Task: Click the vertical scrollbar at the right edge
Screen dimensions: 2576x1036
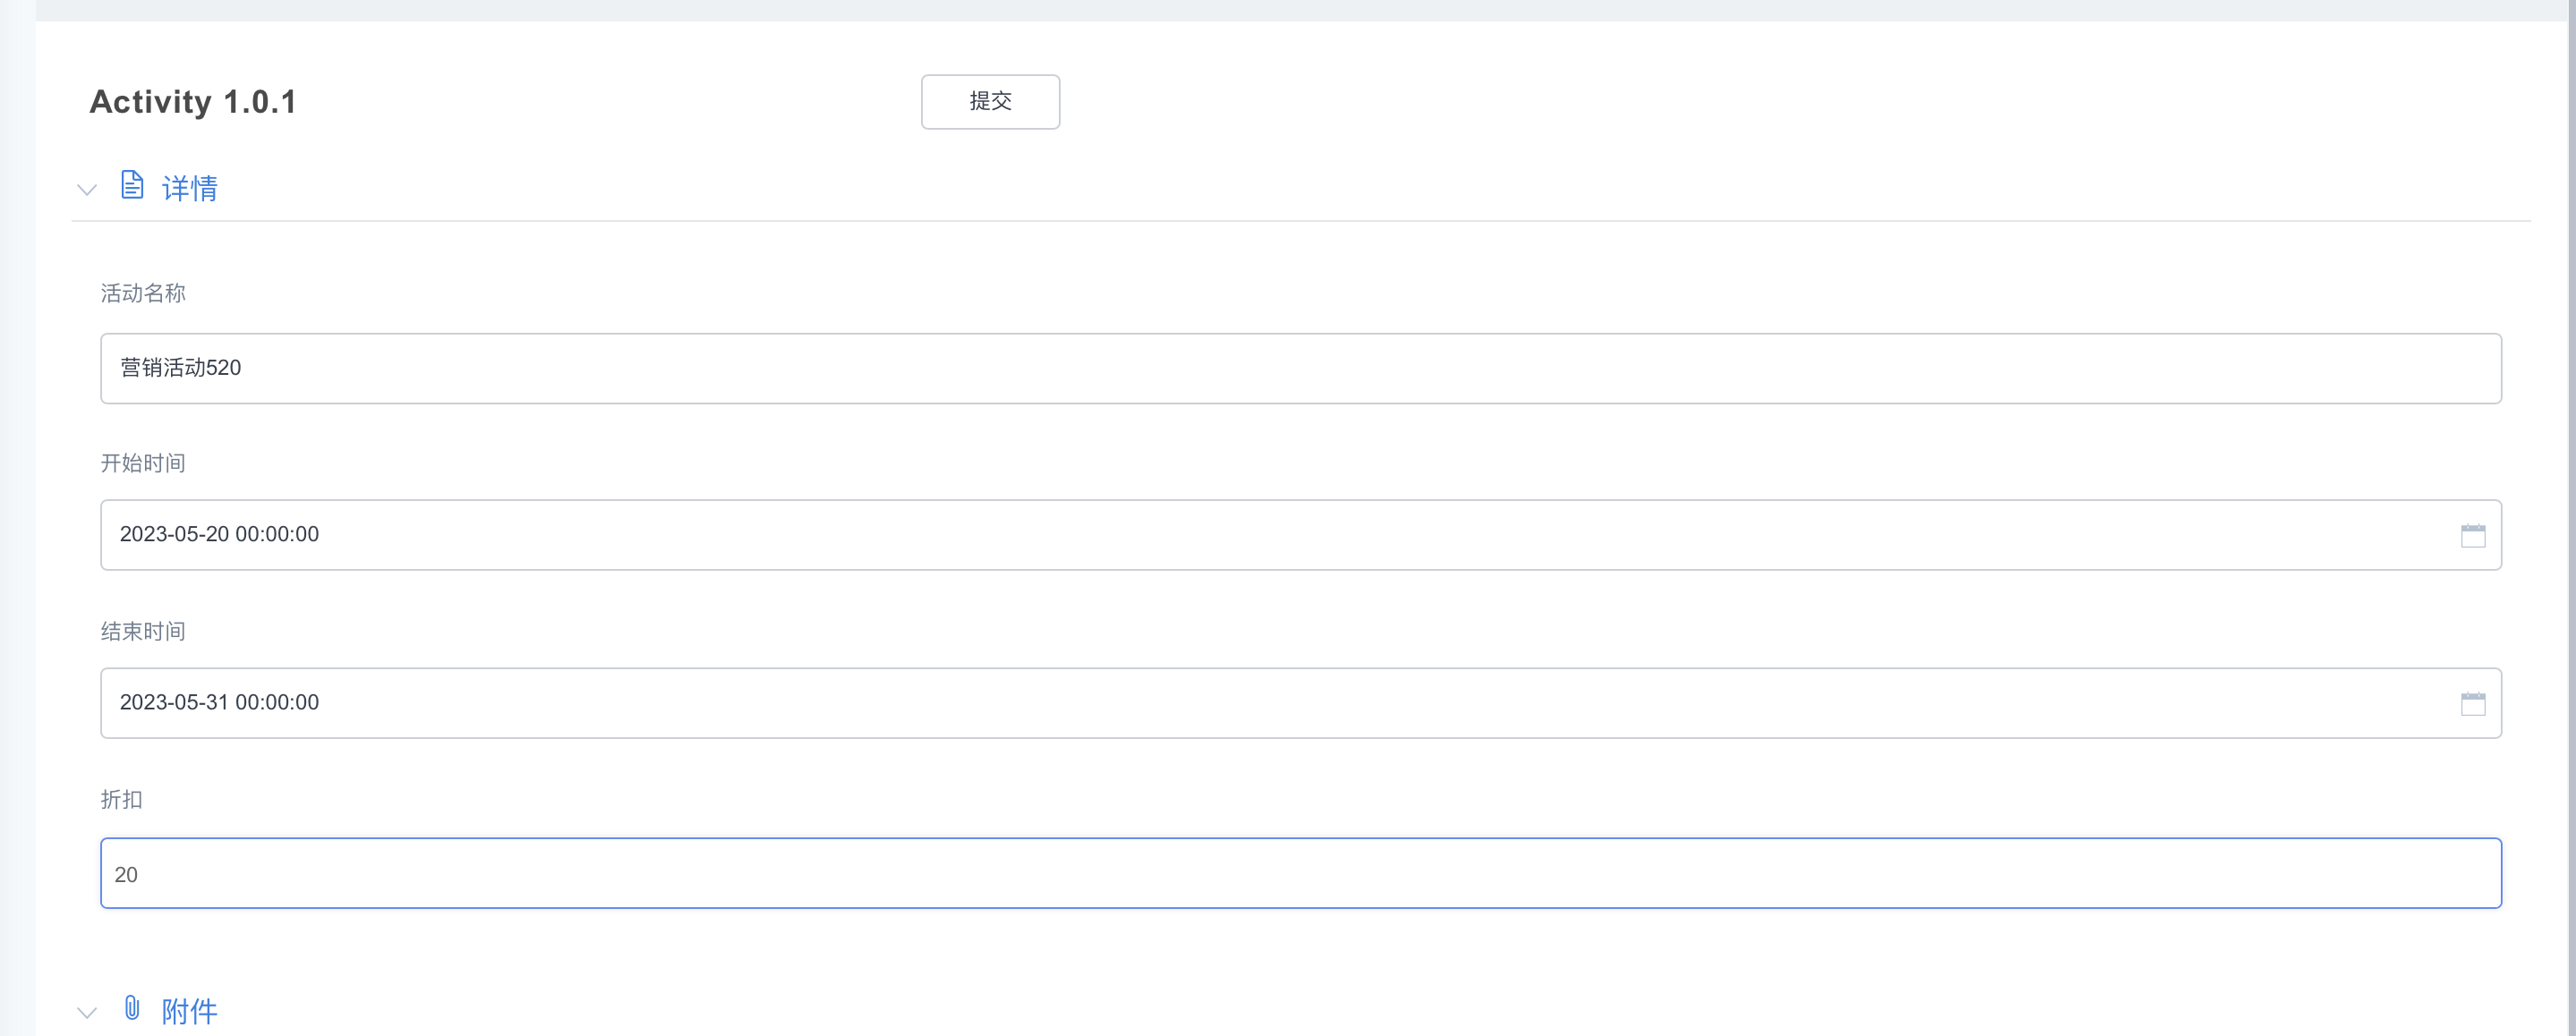Action: pos(2570,500)
